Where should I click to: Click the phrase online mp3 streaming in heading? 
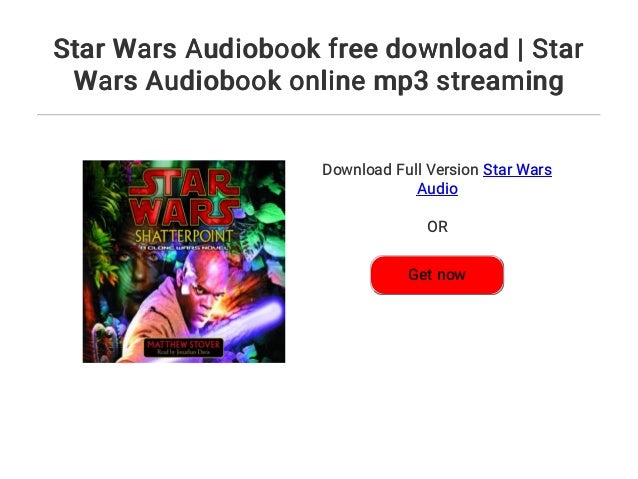coord(426,81)
